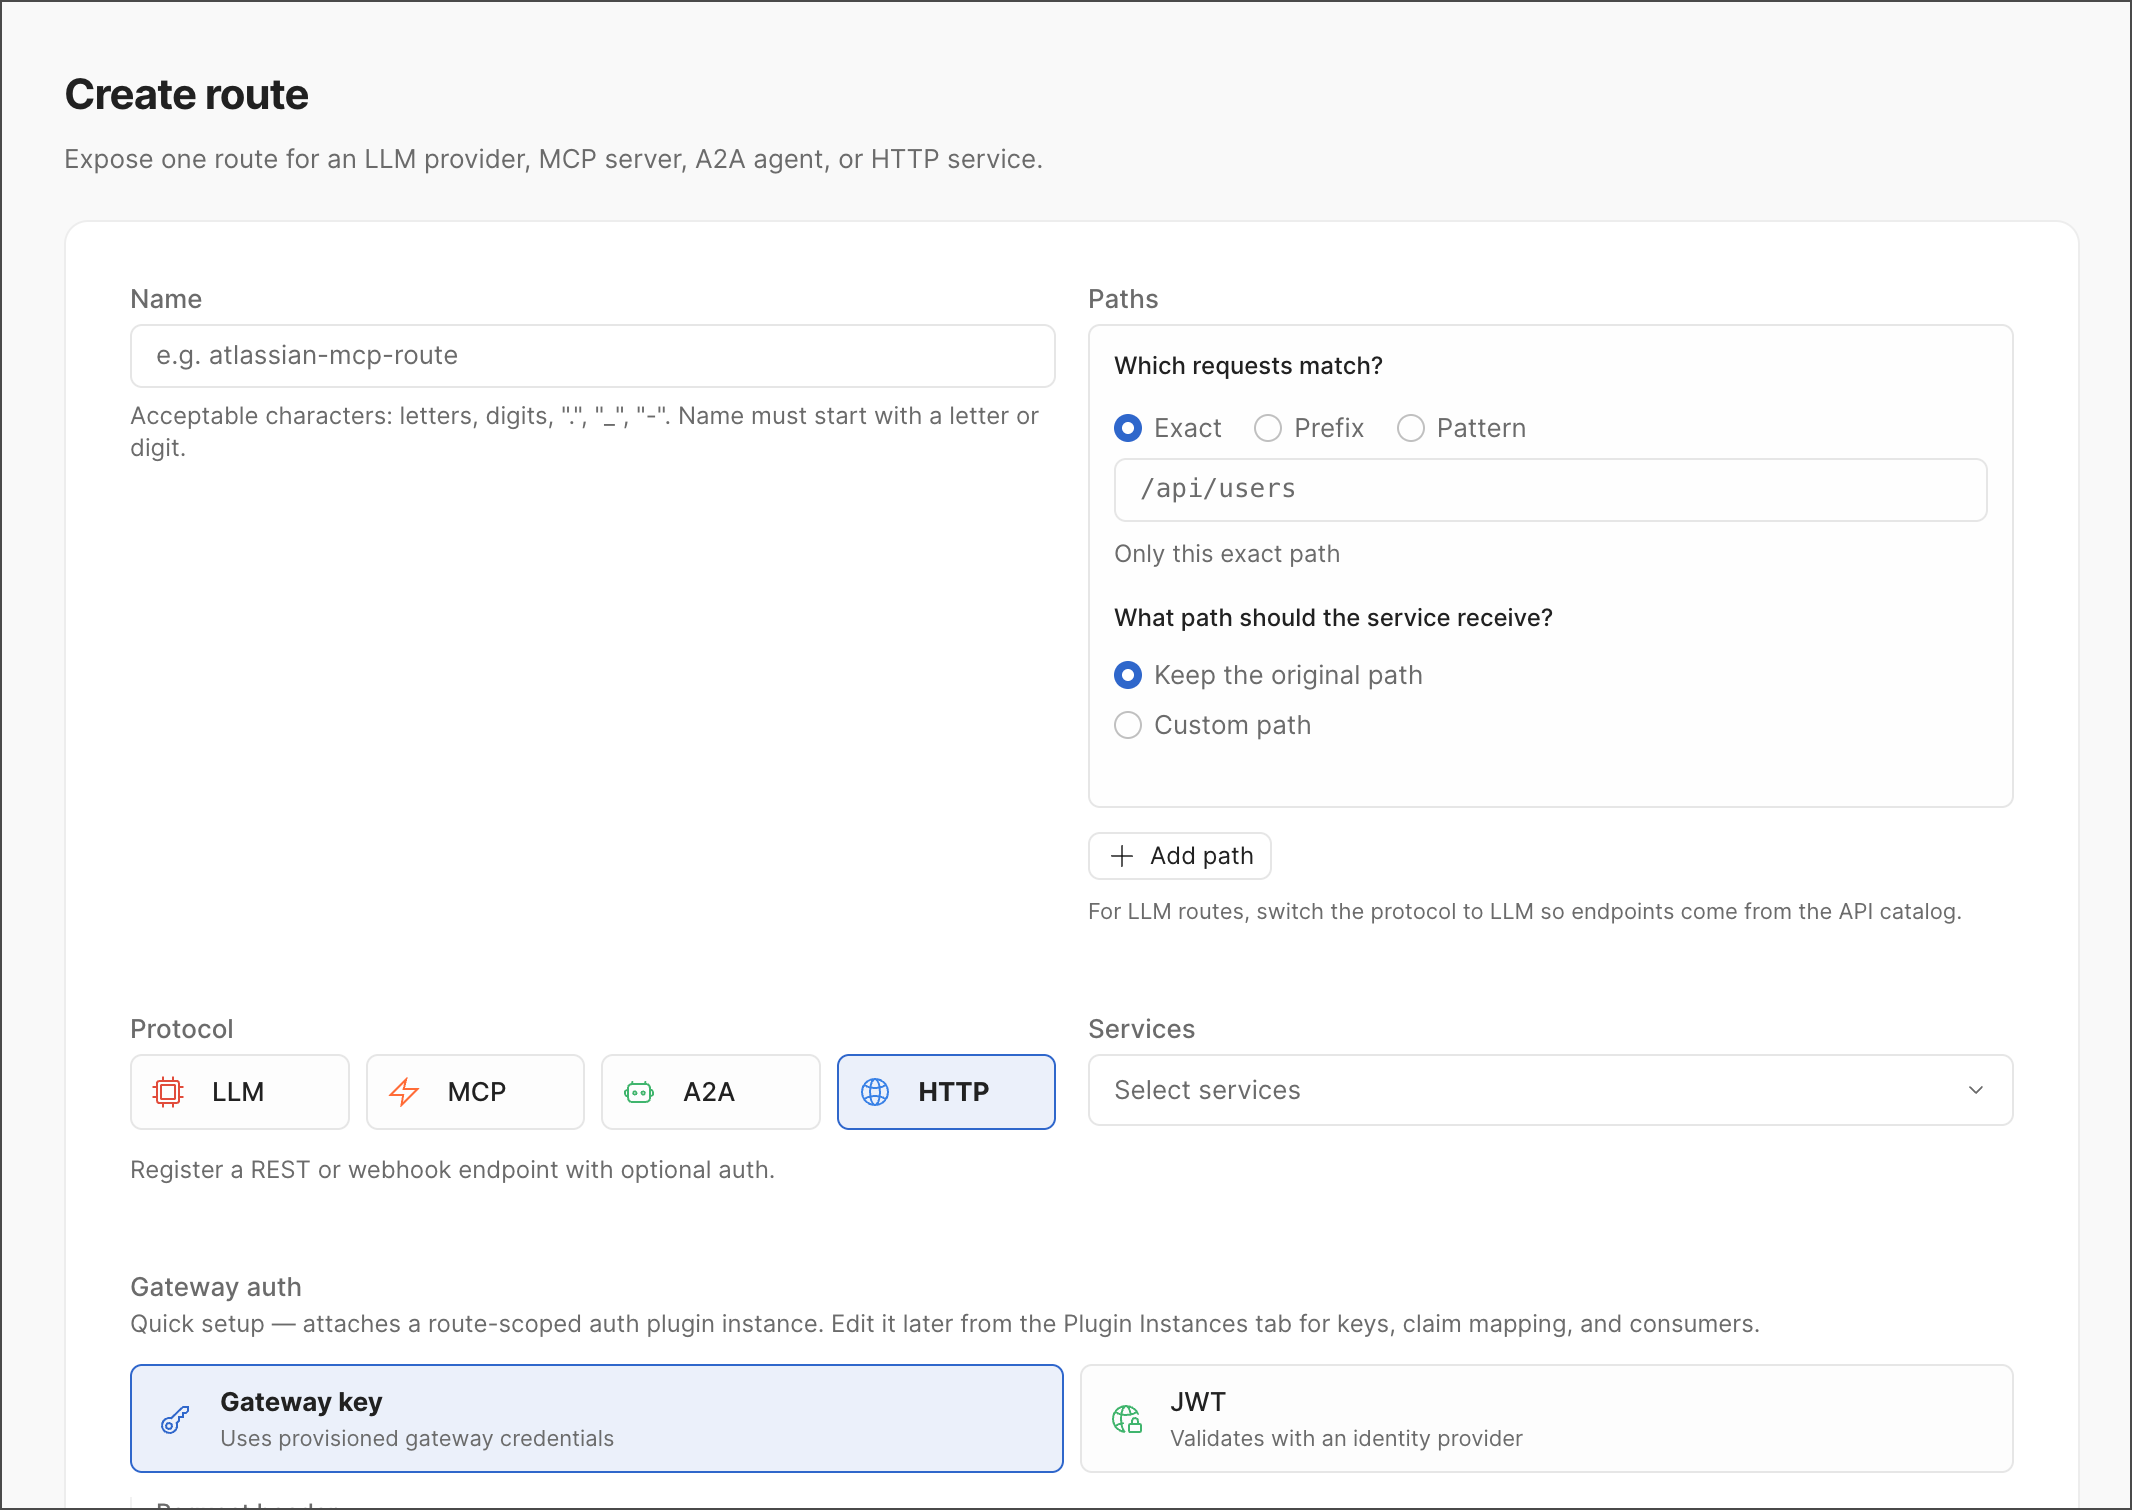Click the Protocol section label
This screenshot has height=1510, width=2132.
point(182,1029)
